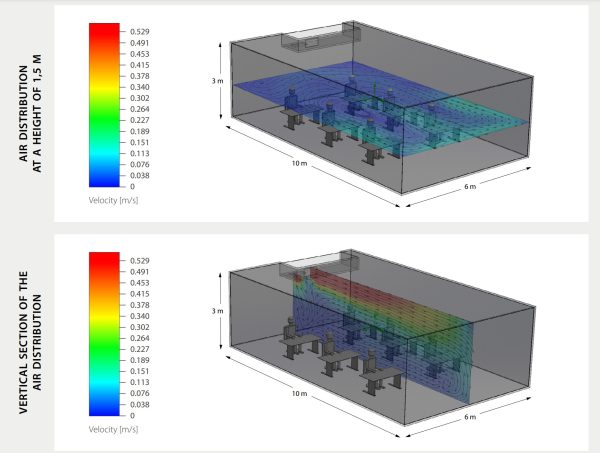
Task: Click the '3 m' height label in the vertical section panel
Action: tap(217, 311)
